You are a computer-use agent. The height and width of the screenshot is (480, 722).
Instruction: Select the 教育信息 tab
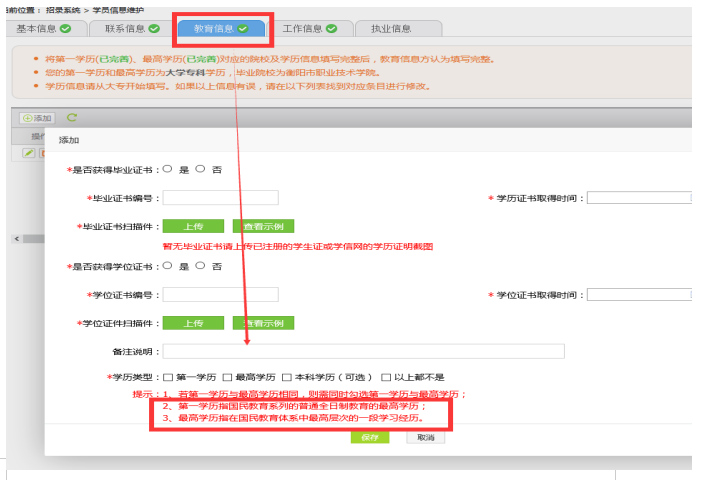pos(221,29)
